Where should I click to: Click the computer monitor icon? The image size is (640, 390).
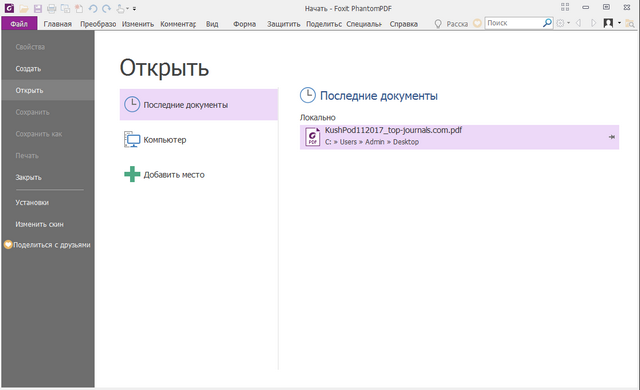(132, 140)
